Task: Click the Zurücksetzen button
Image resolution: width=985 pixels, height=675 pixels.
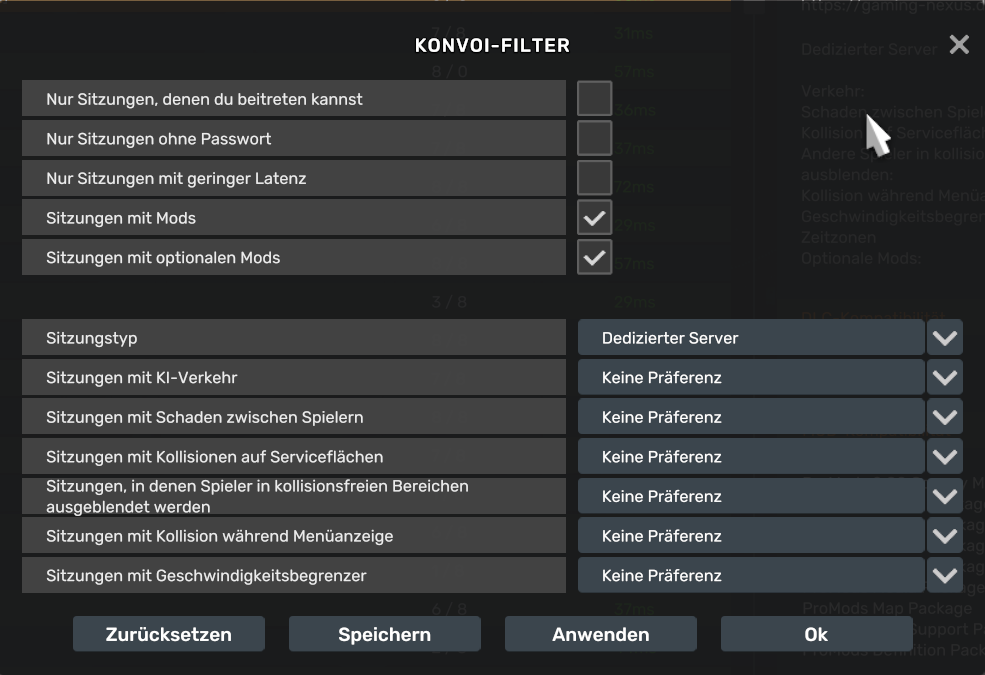Action: click(168, 634)
